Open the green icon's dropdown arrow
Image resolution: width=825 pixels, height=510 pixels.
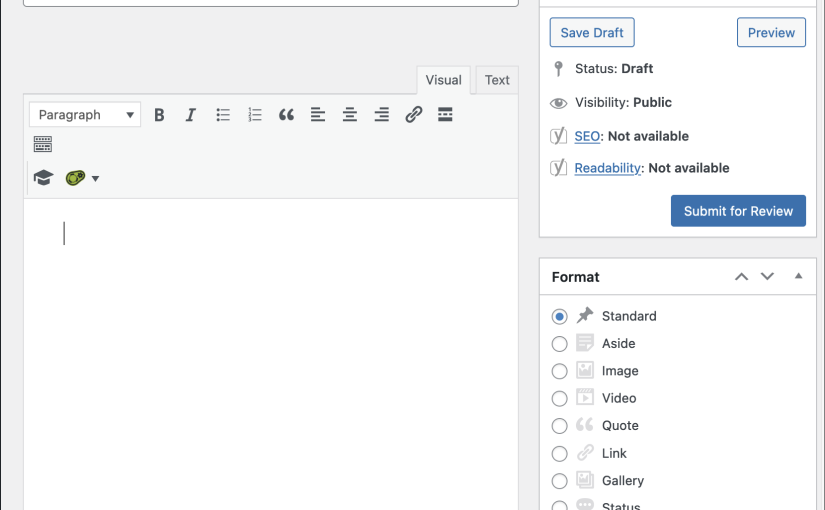pyautogui.click(x=95, y=178)
